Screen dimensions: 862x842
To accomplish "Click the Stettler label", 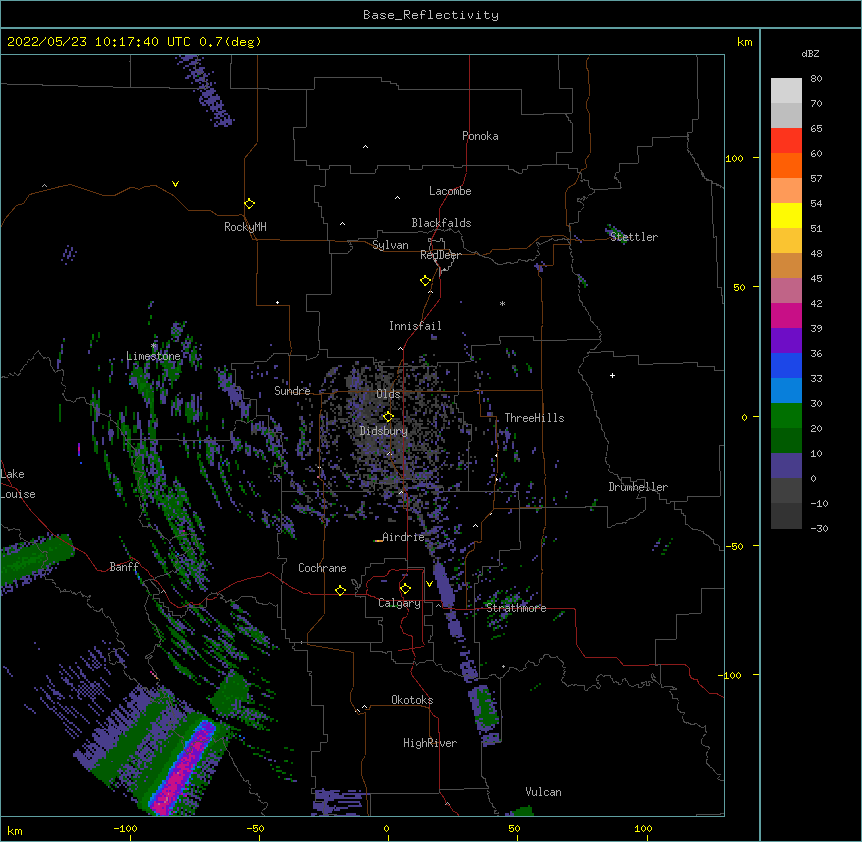I will (634, 237).
